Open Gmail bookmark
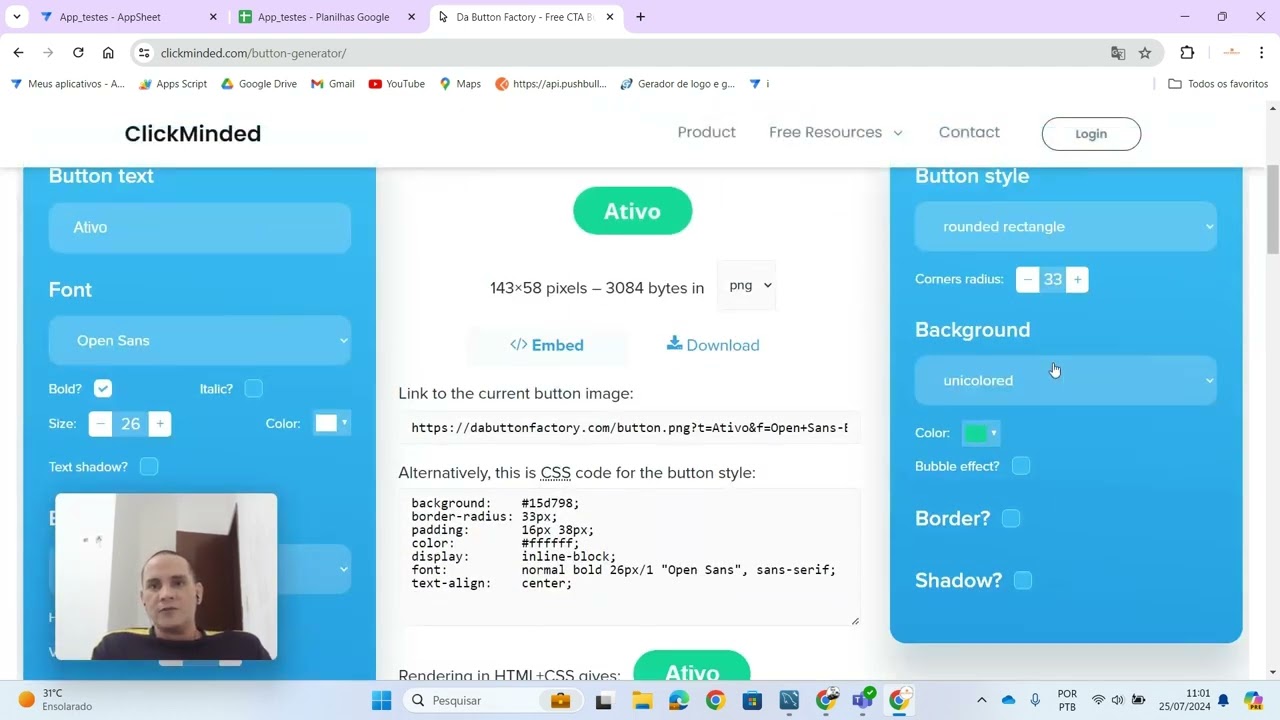 [333, 84]
